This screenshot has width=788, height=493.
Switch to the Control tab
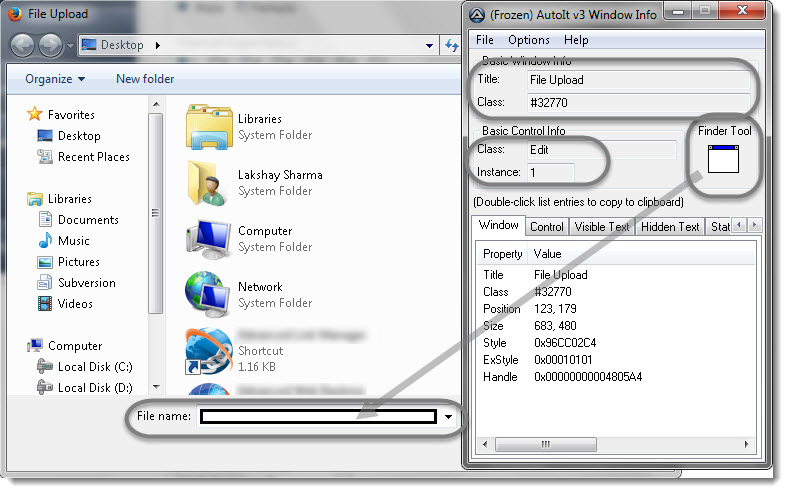tap(547, 227)
